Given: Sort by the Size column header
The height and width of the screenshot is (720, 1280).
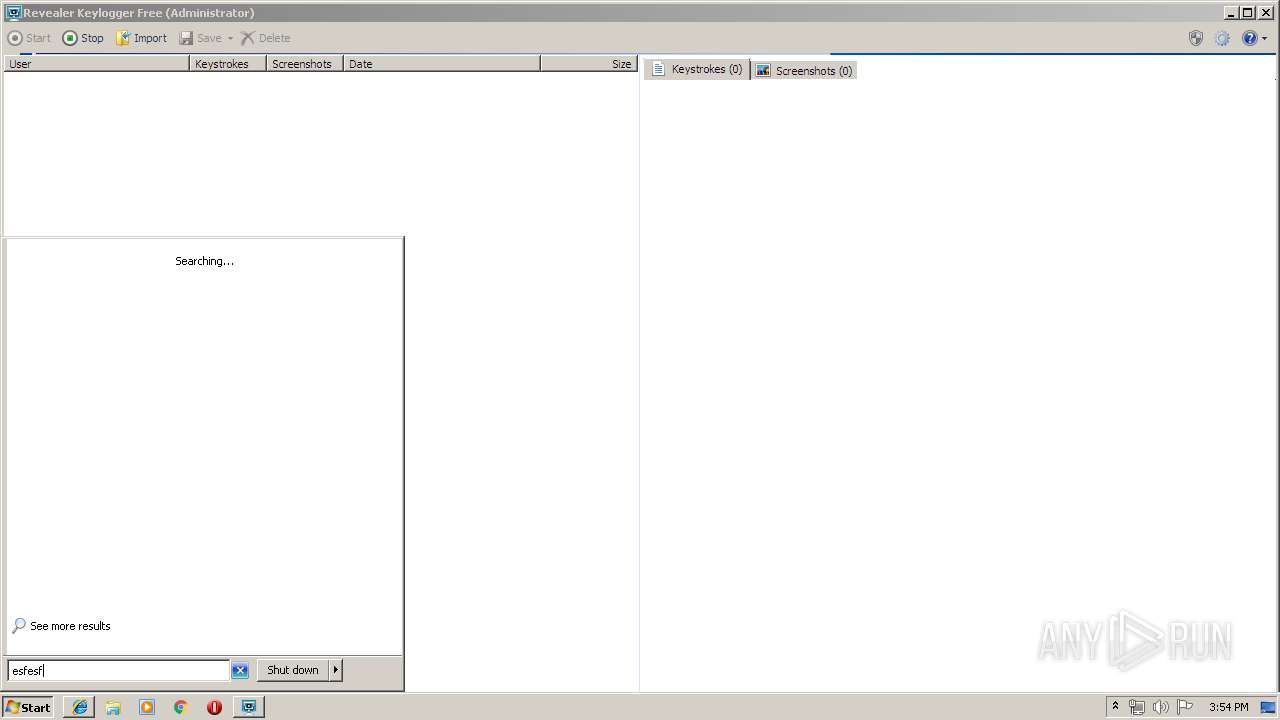Looking at the screenshot, I should [x=589, y=63].
